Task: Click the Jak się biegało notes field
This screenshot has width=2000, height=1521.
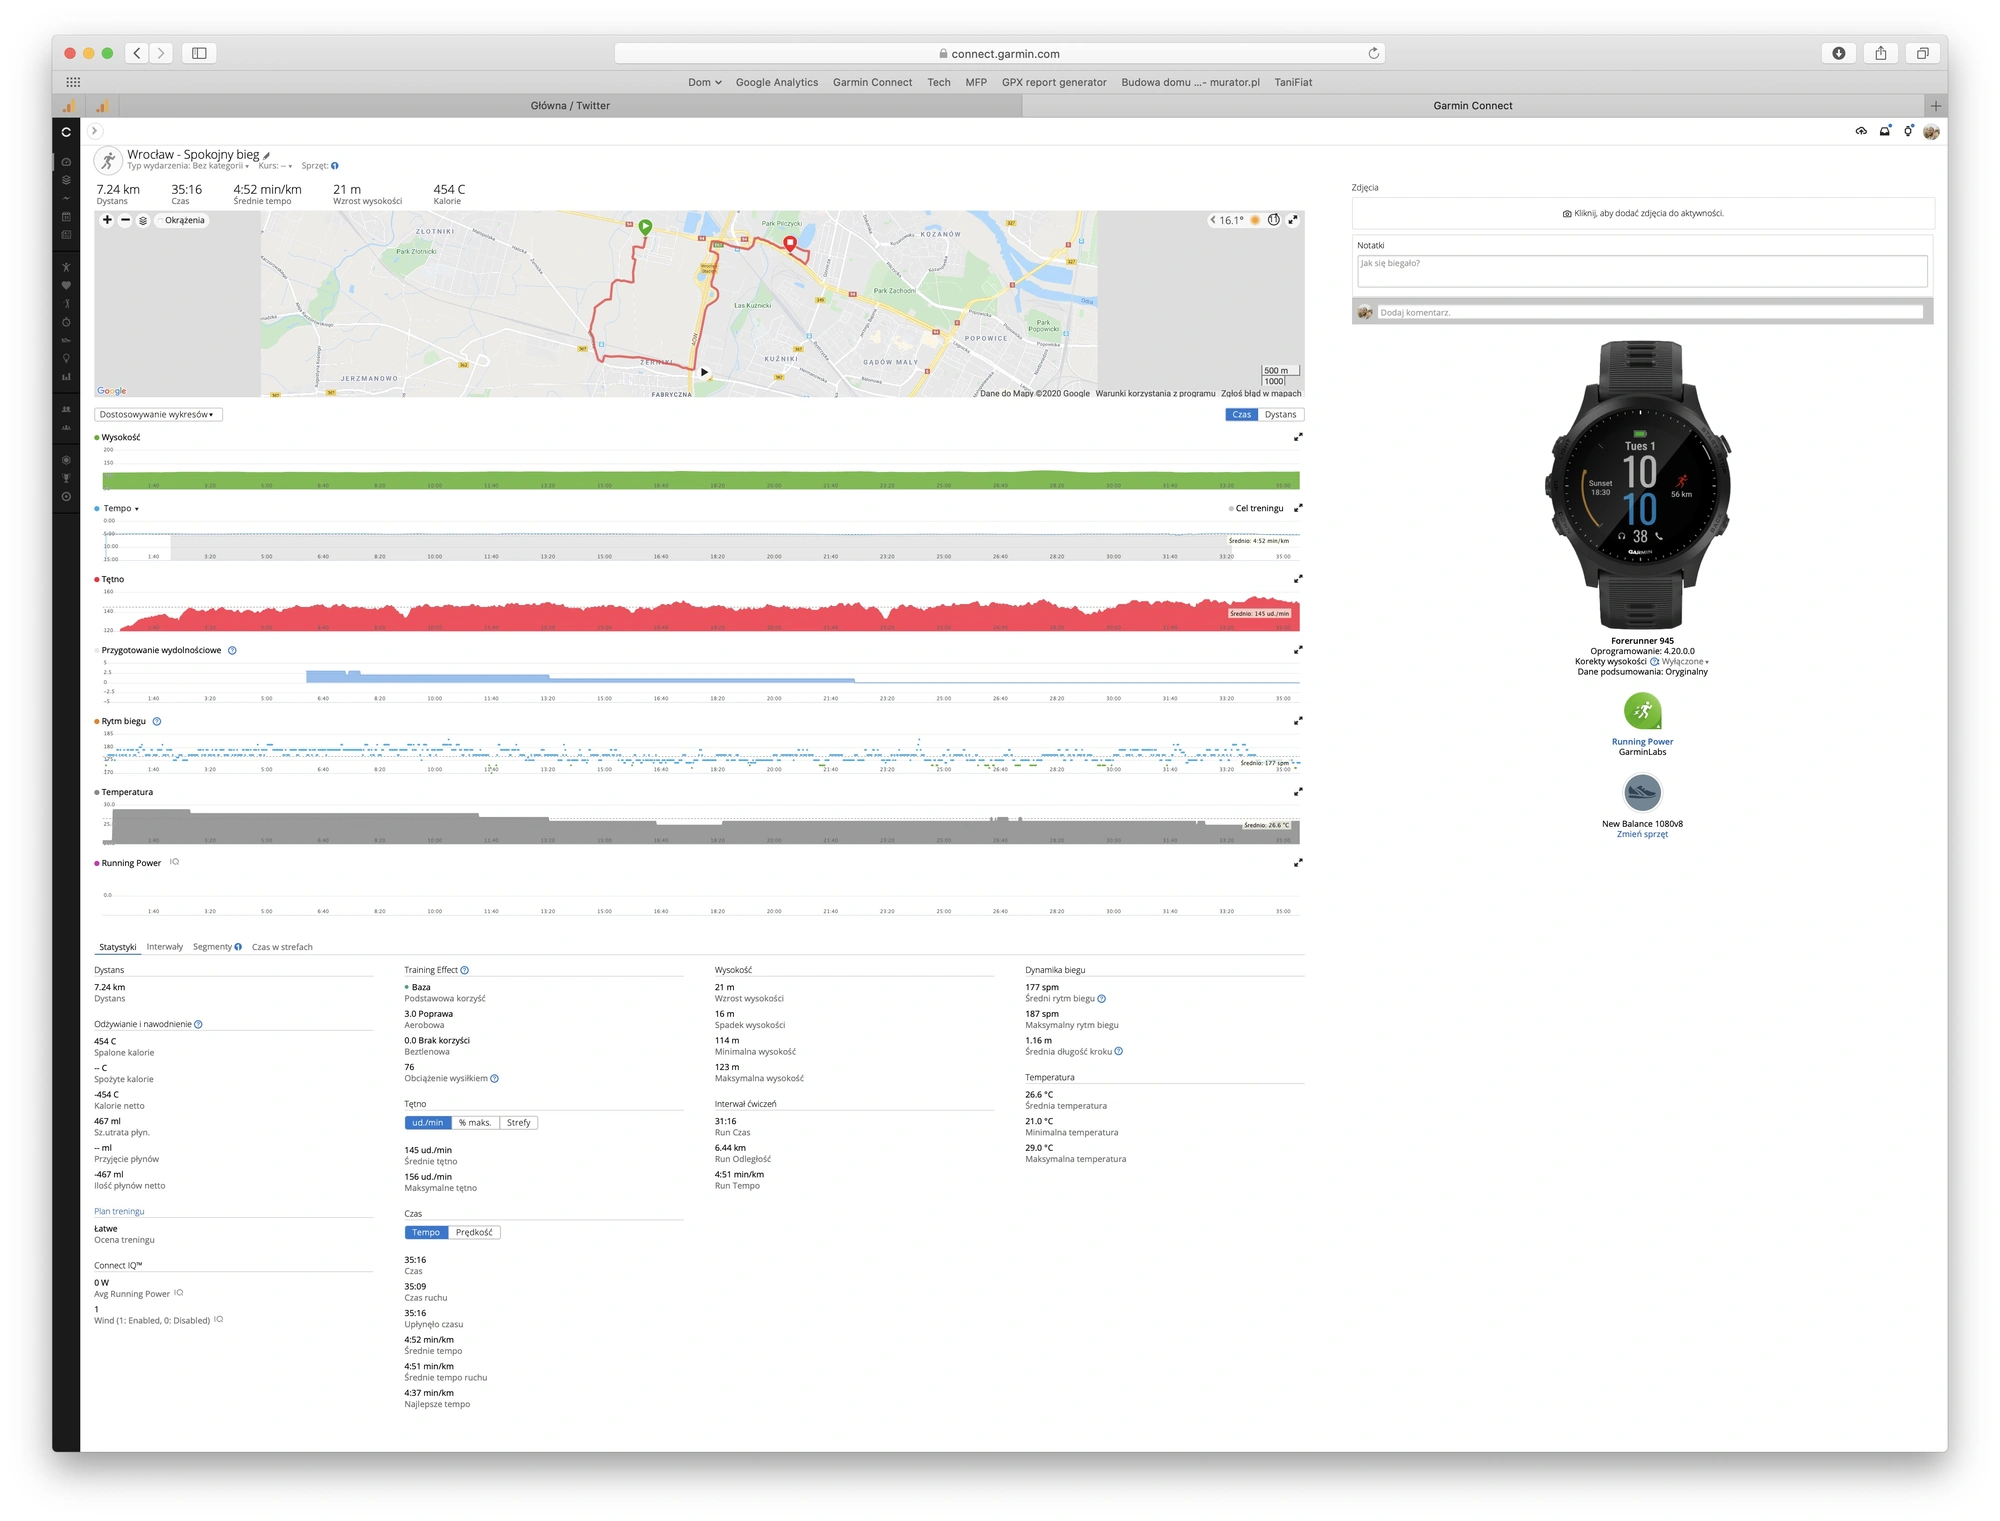Action: tap(1642, 271)
